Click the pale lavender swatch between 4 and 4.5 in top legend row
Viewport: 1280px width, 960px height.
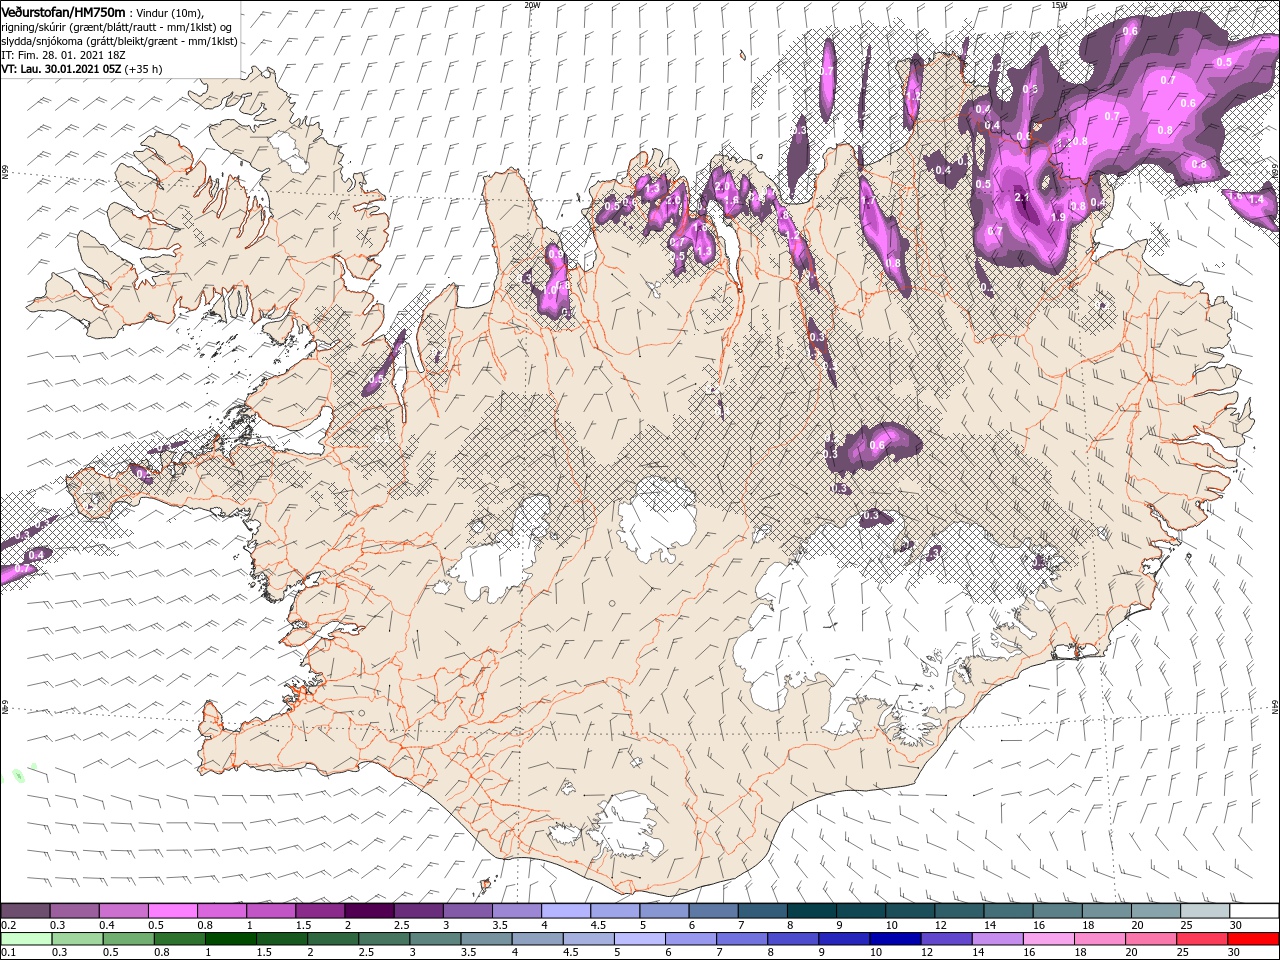click(x=565, y=911)
